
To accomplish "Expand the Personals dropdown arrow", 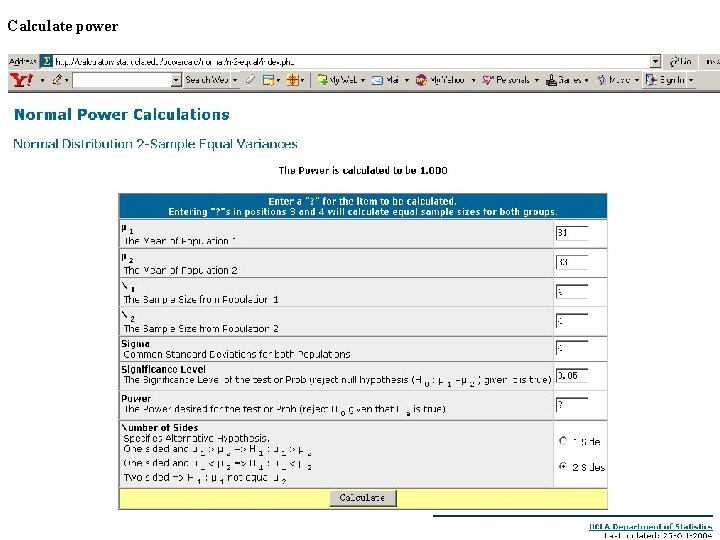I will (536, 80).
